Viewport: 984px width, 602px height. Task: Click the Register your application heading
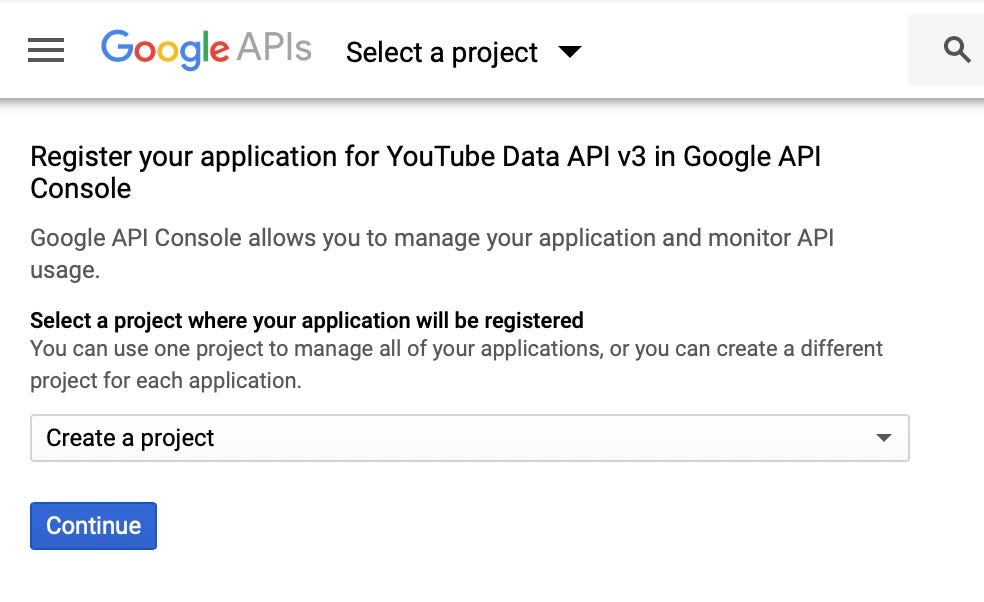coord(425,172)
